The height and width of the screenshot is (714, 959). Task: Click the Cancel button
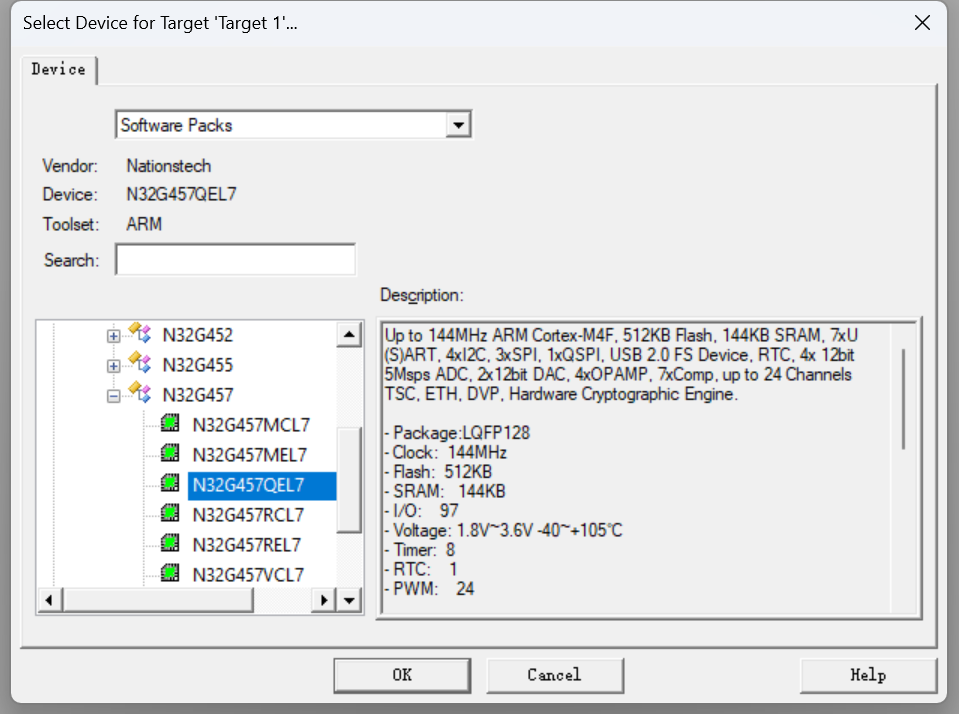(554, 675)
